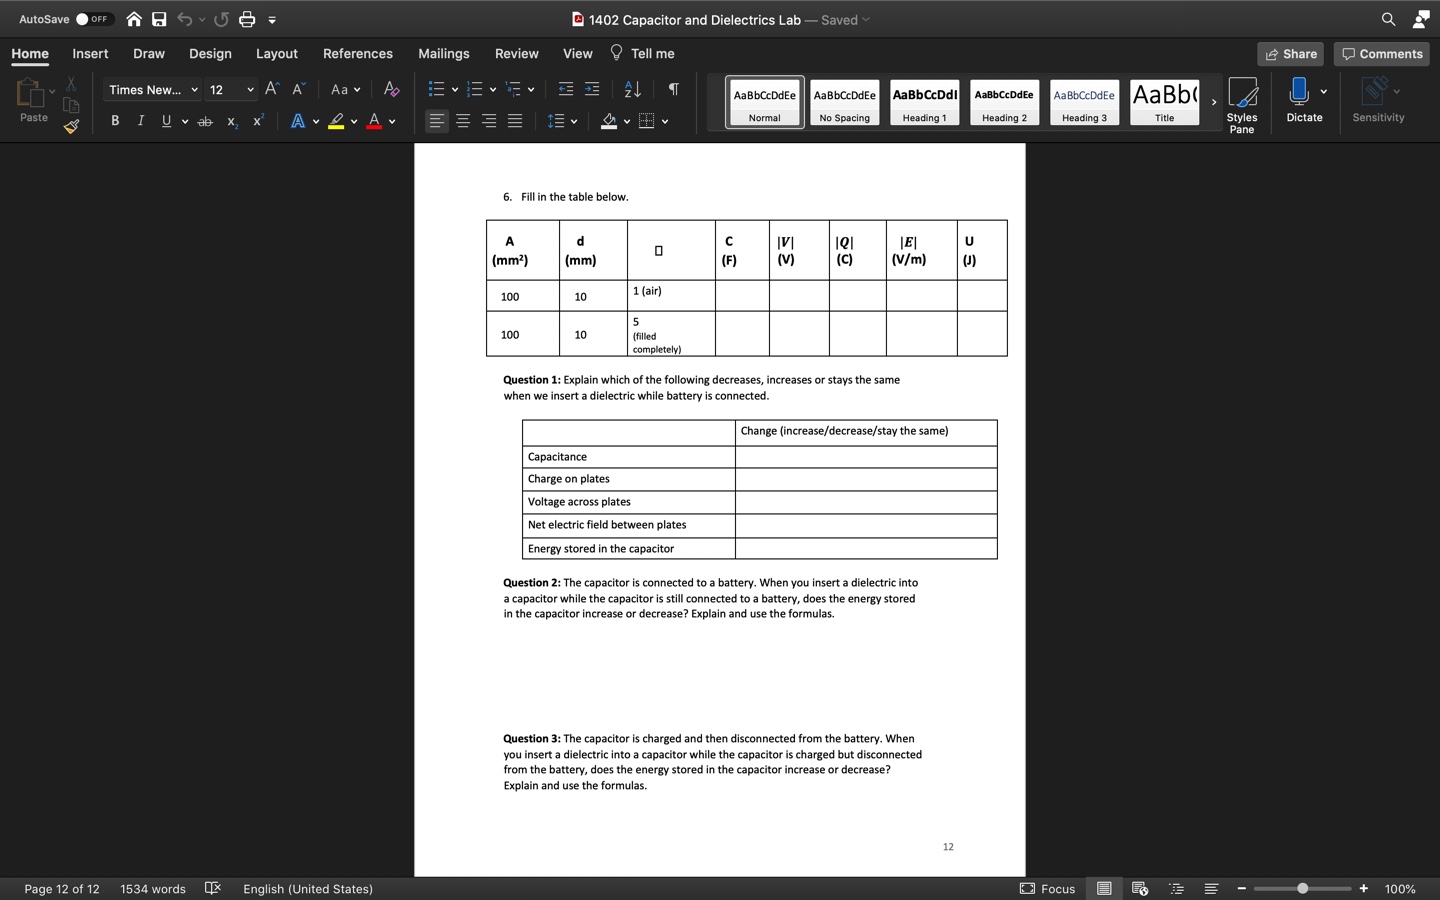
Task: Search the document with the magnifier icon
Action: (x=1388, y=19)
